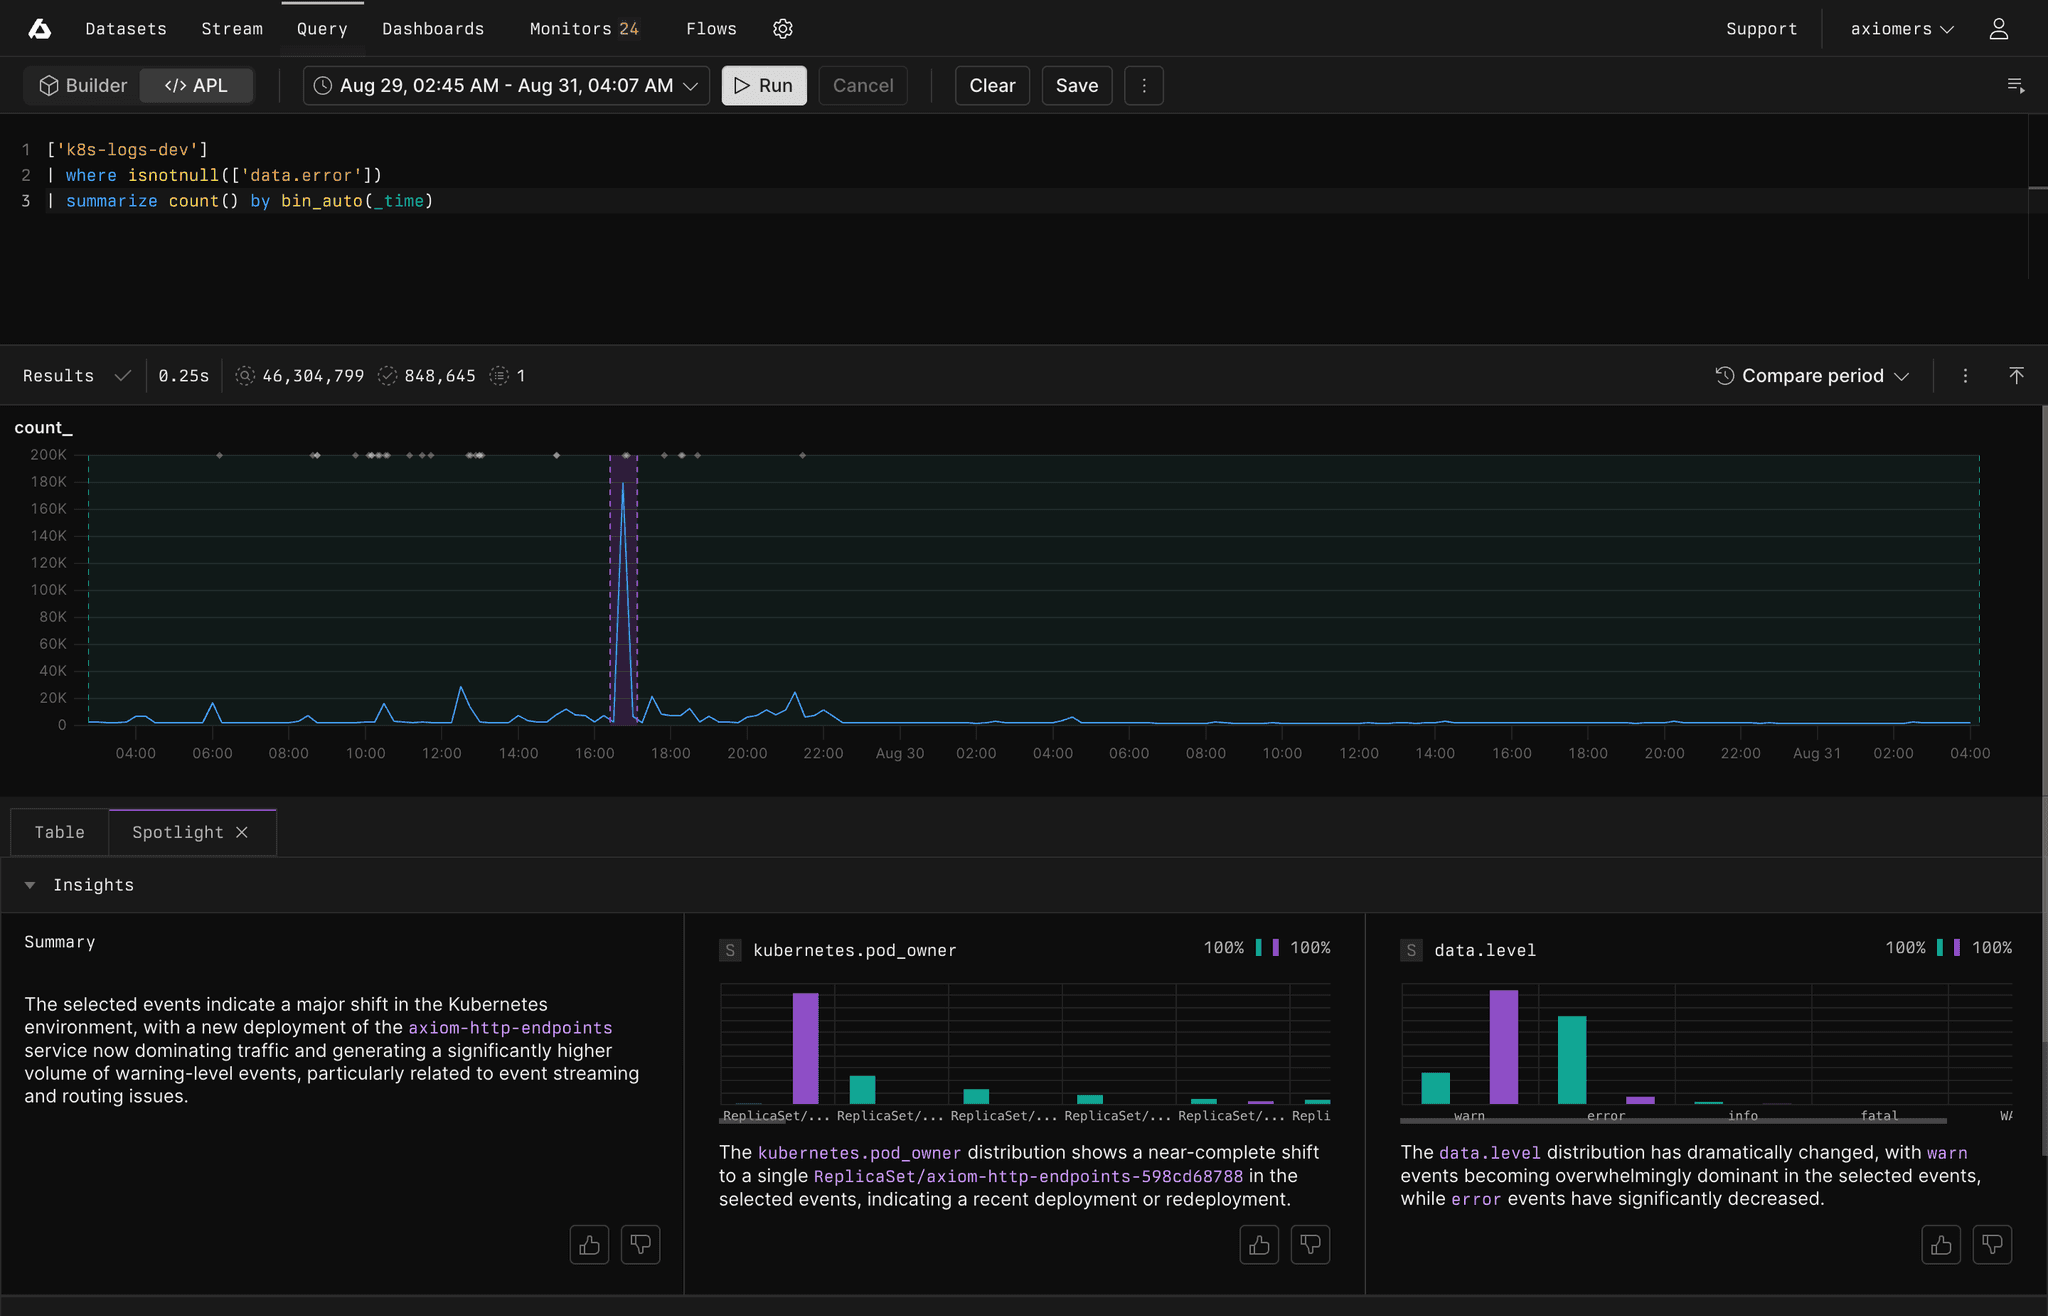Give thumbs down to the data.level insight
The height and width of the screenshot is (1316, 2048).
[x=1991, y=1244]
